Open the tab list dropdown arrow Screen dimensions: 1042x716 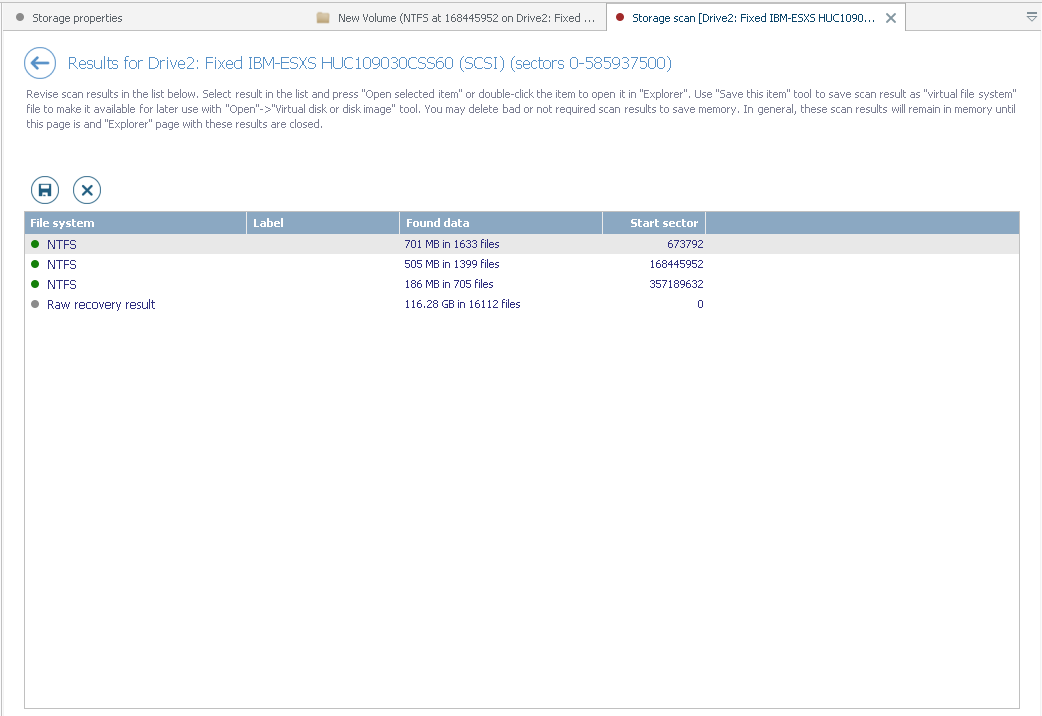click(x=1032, y=17)
